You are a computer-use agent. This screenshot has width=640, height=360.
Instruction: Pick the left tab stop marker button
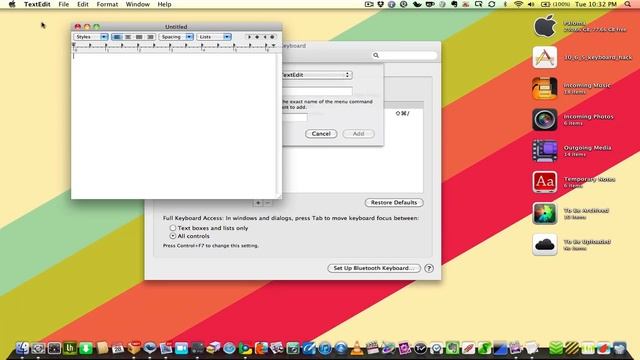[249, 37]
